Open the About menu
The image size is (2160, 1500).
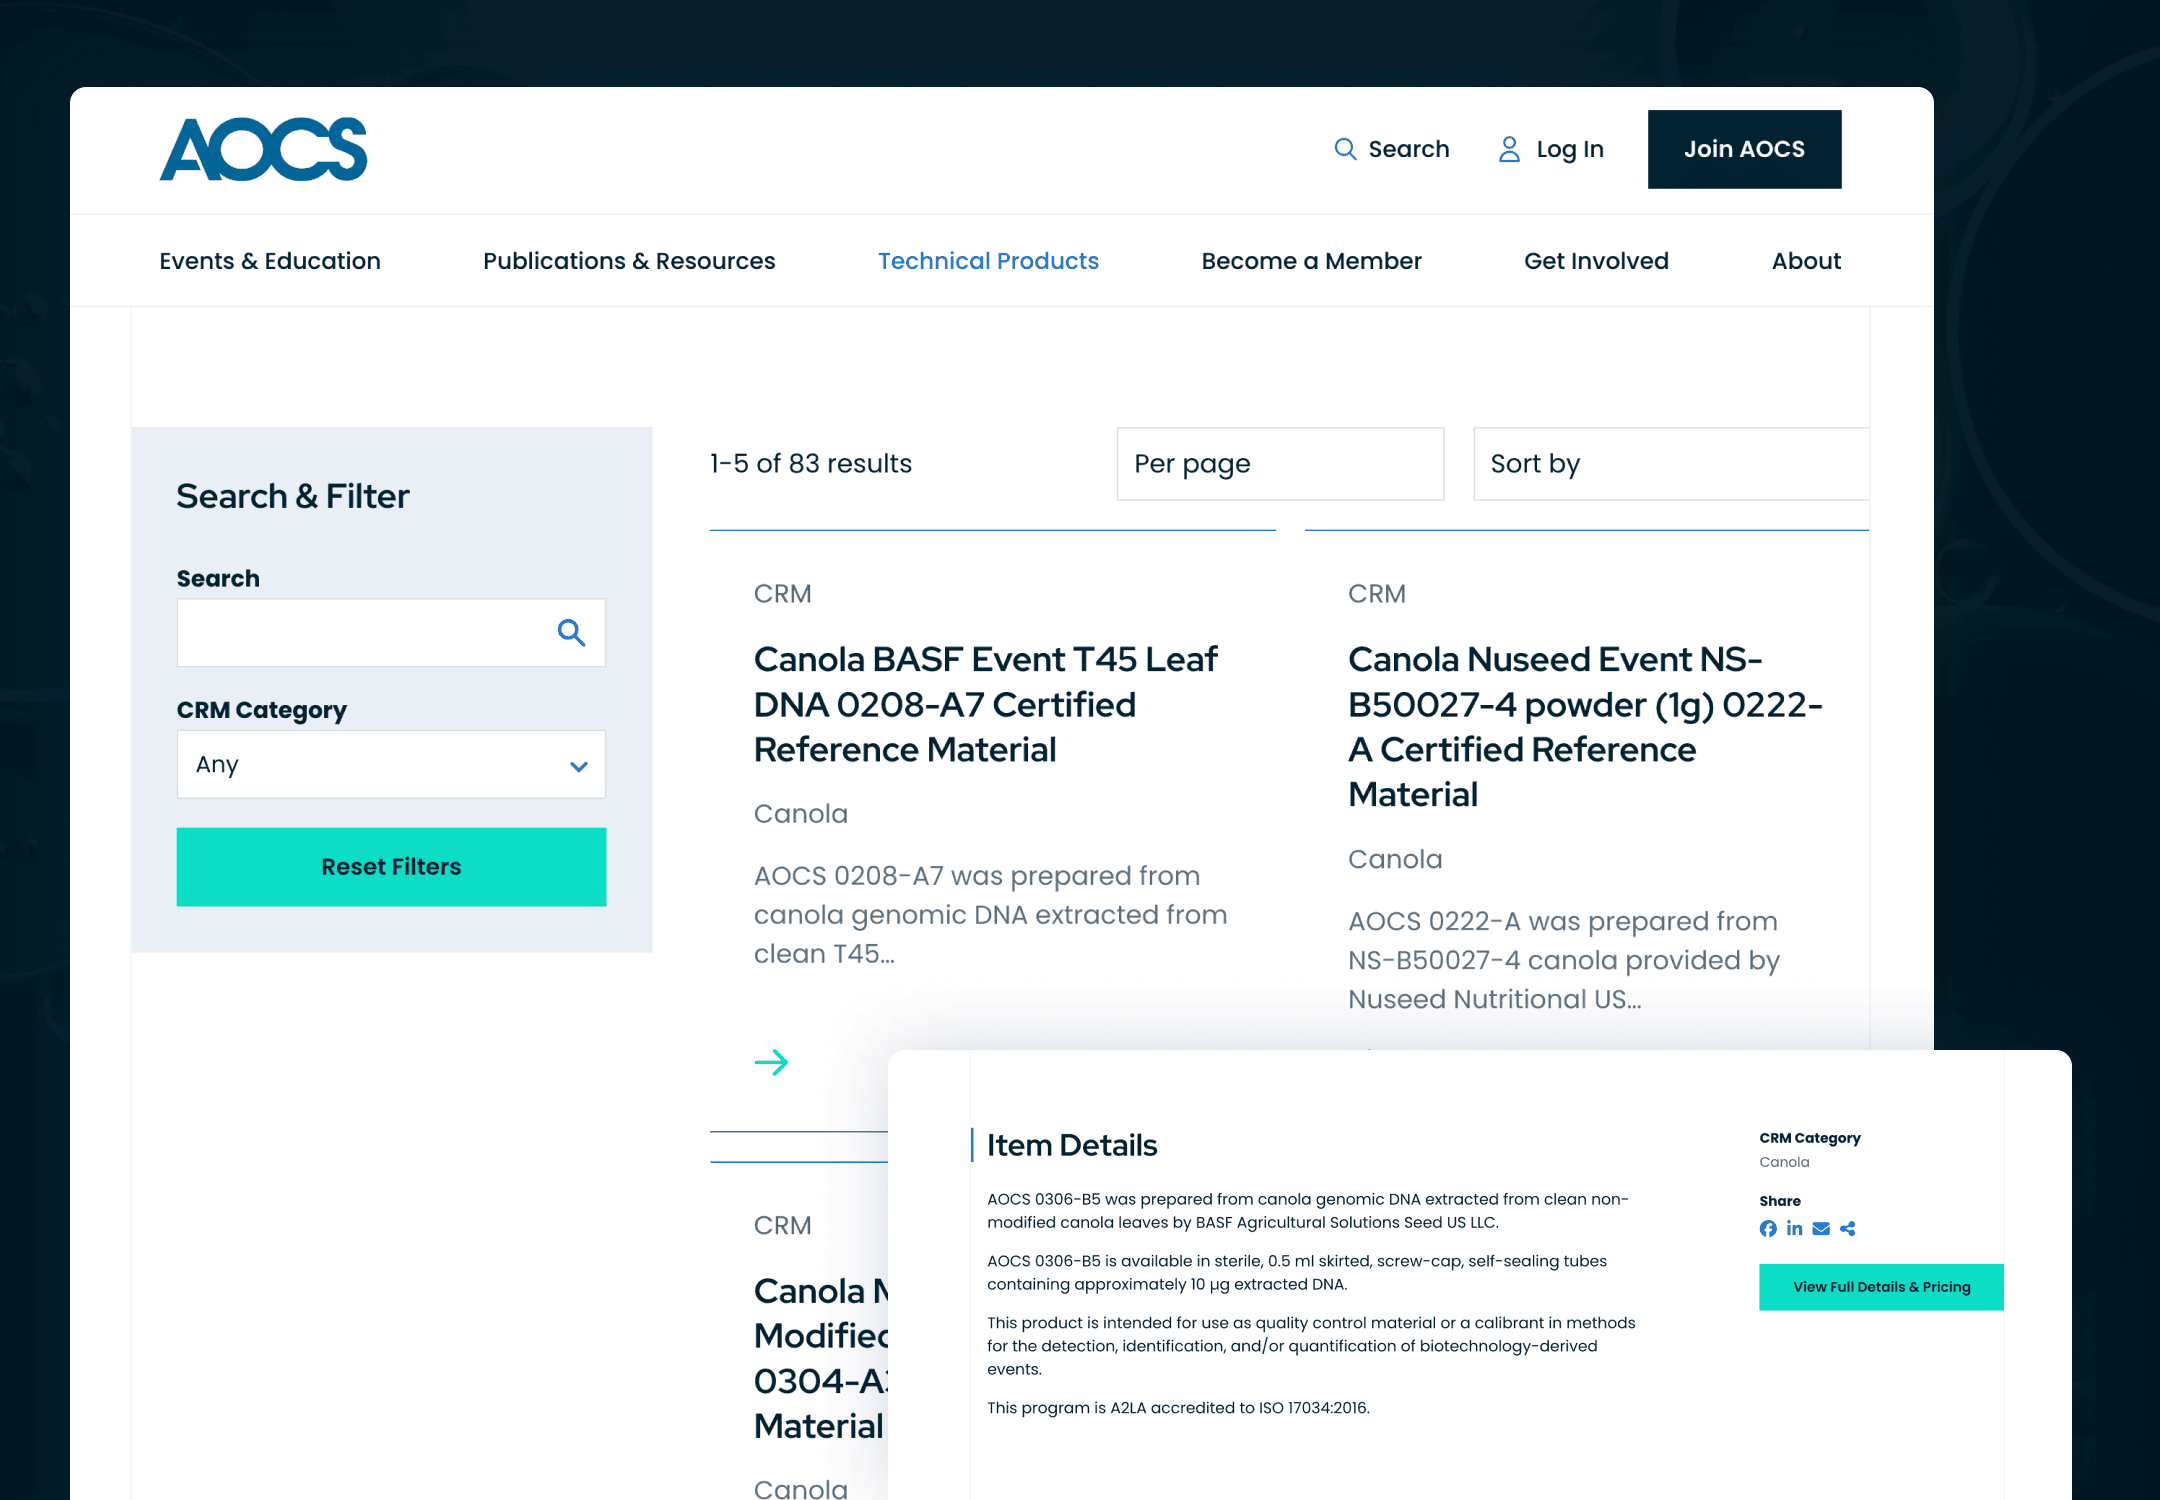[x=1806, y=261]
